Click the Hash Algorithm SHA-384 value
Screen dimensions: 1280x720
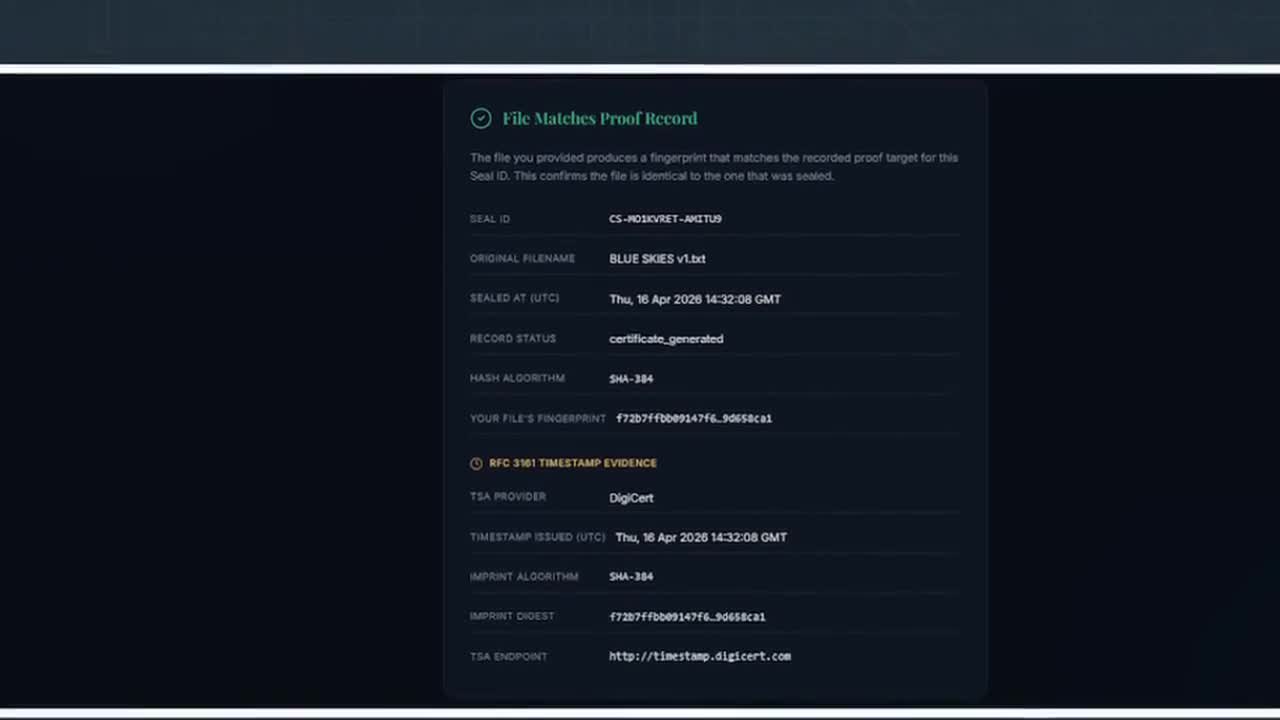(x=631, y=379)
